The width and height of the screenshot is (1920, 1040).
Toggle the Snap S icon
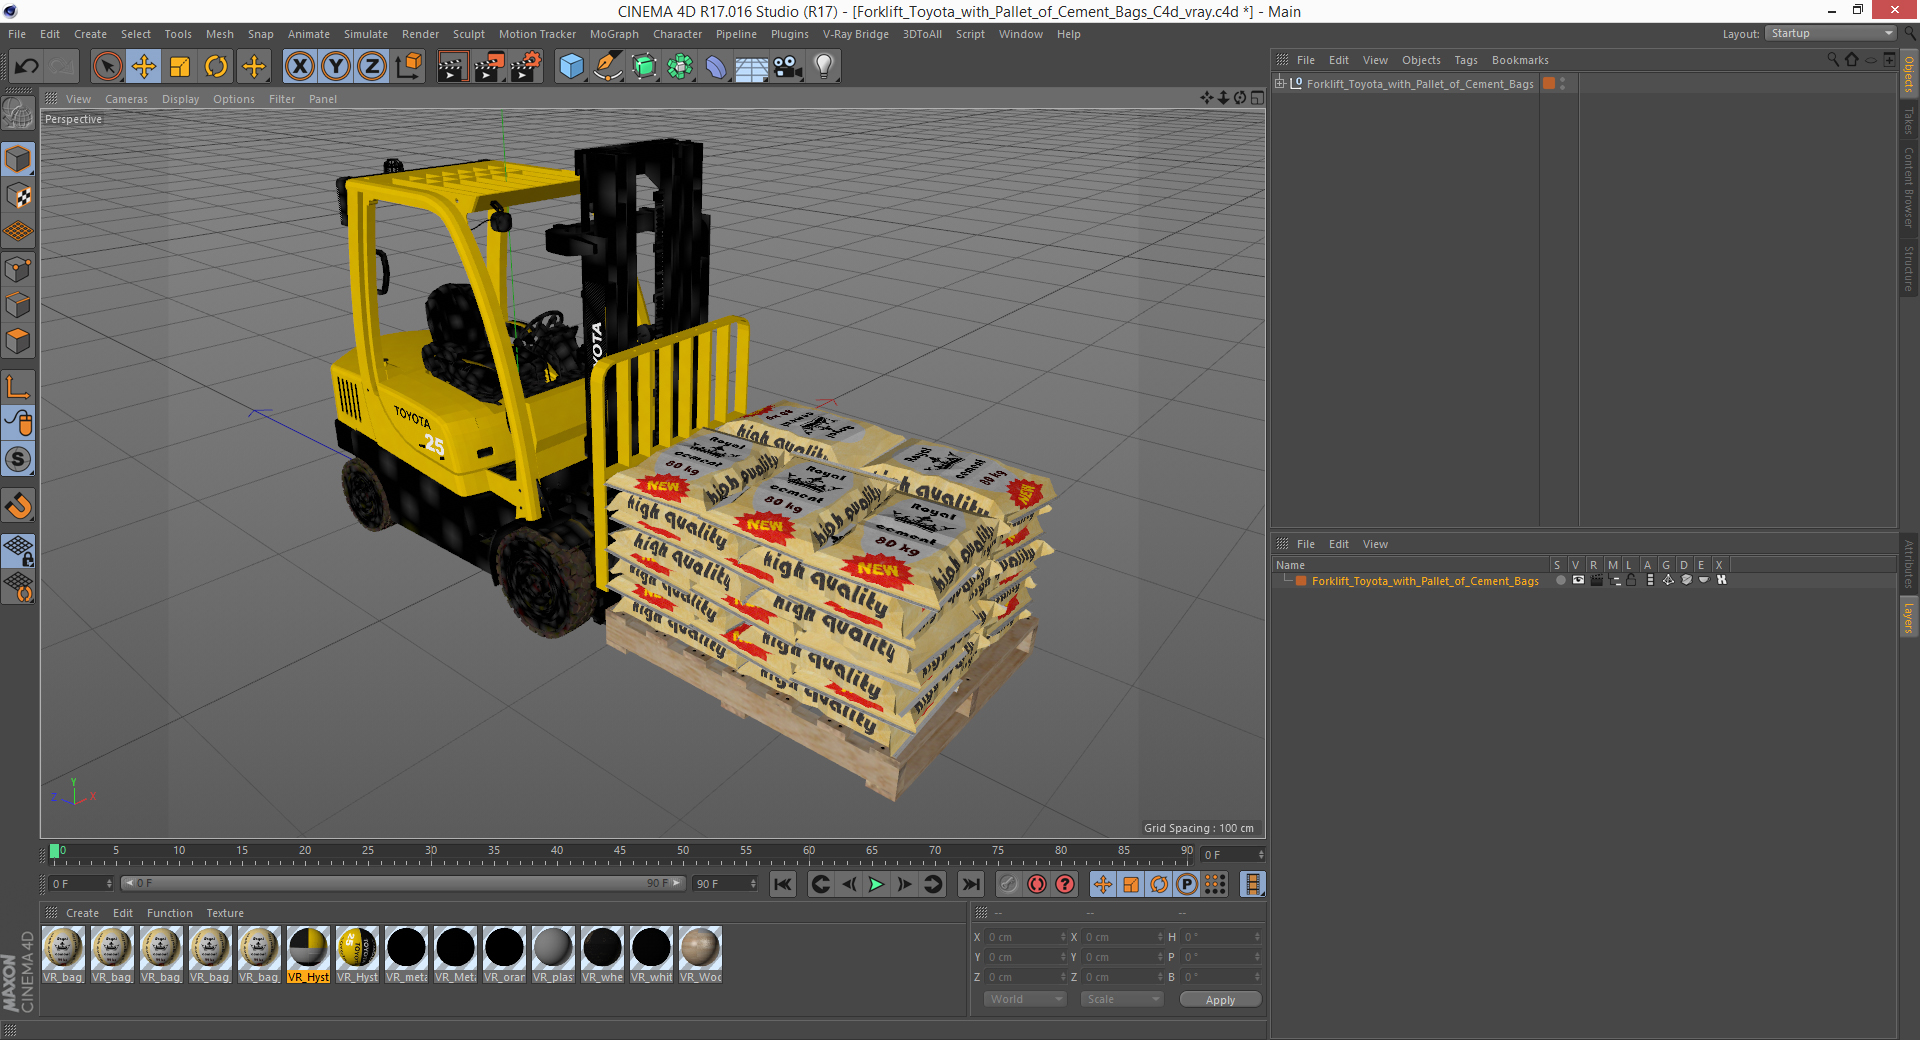coord(18,459)
